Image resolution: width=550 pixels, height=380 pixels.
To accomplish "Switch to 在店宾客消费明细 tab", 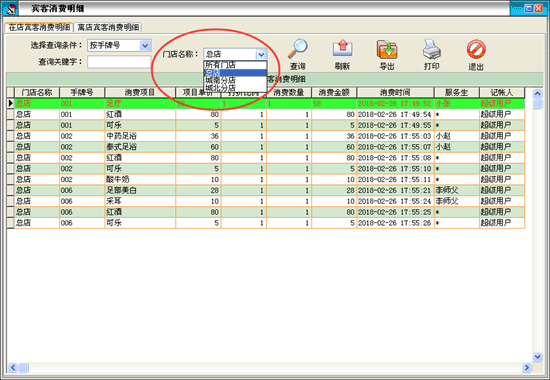I will 39,27.
